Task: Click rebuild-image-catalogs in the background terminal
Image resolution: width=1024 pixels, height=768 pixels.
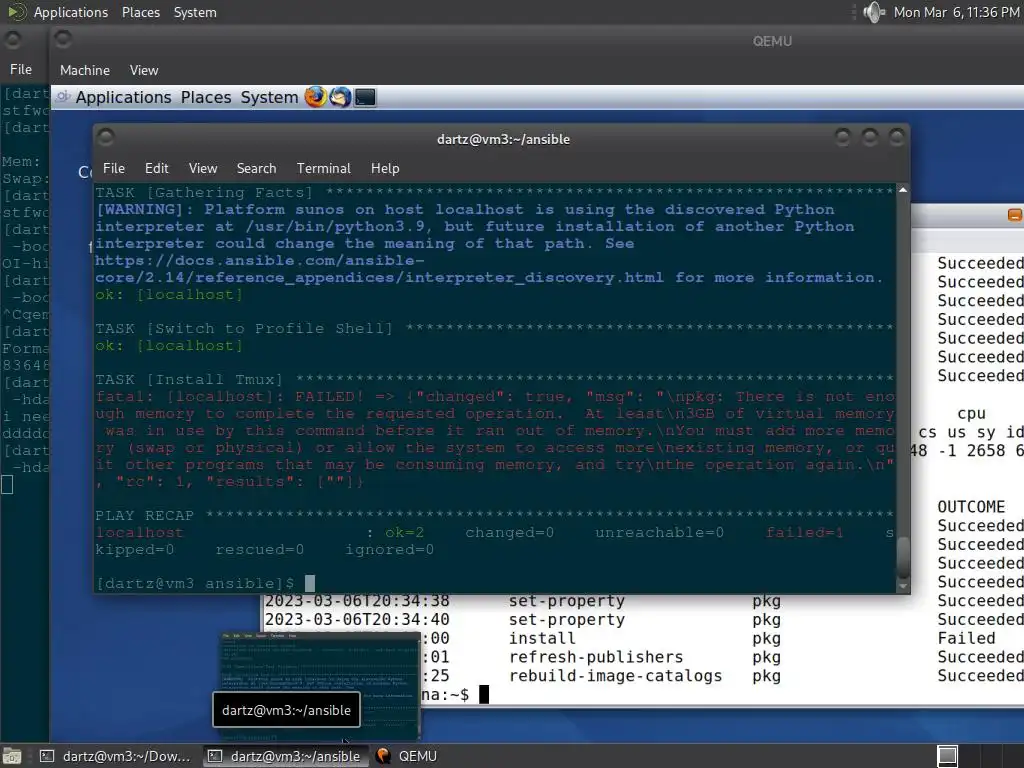Action: pos(615,676)
